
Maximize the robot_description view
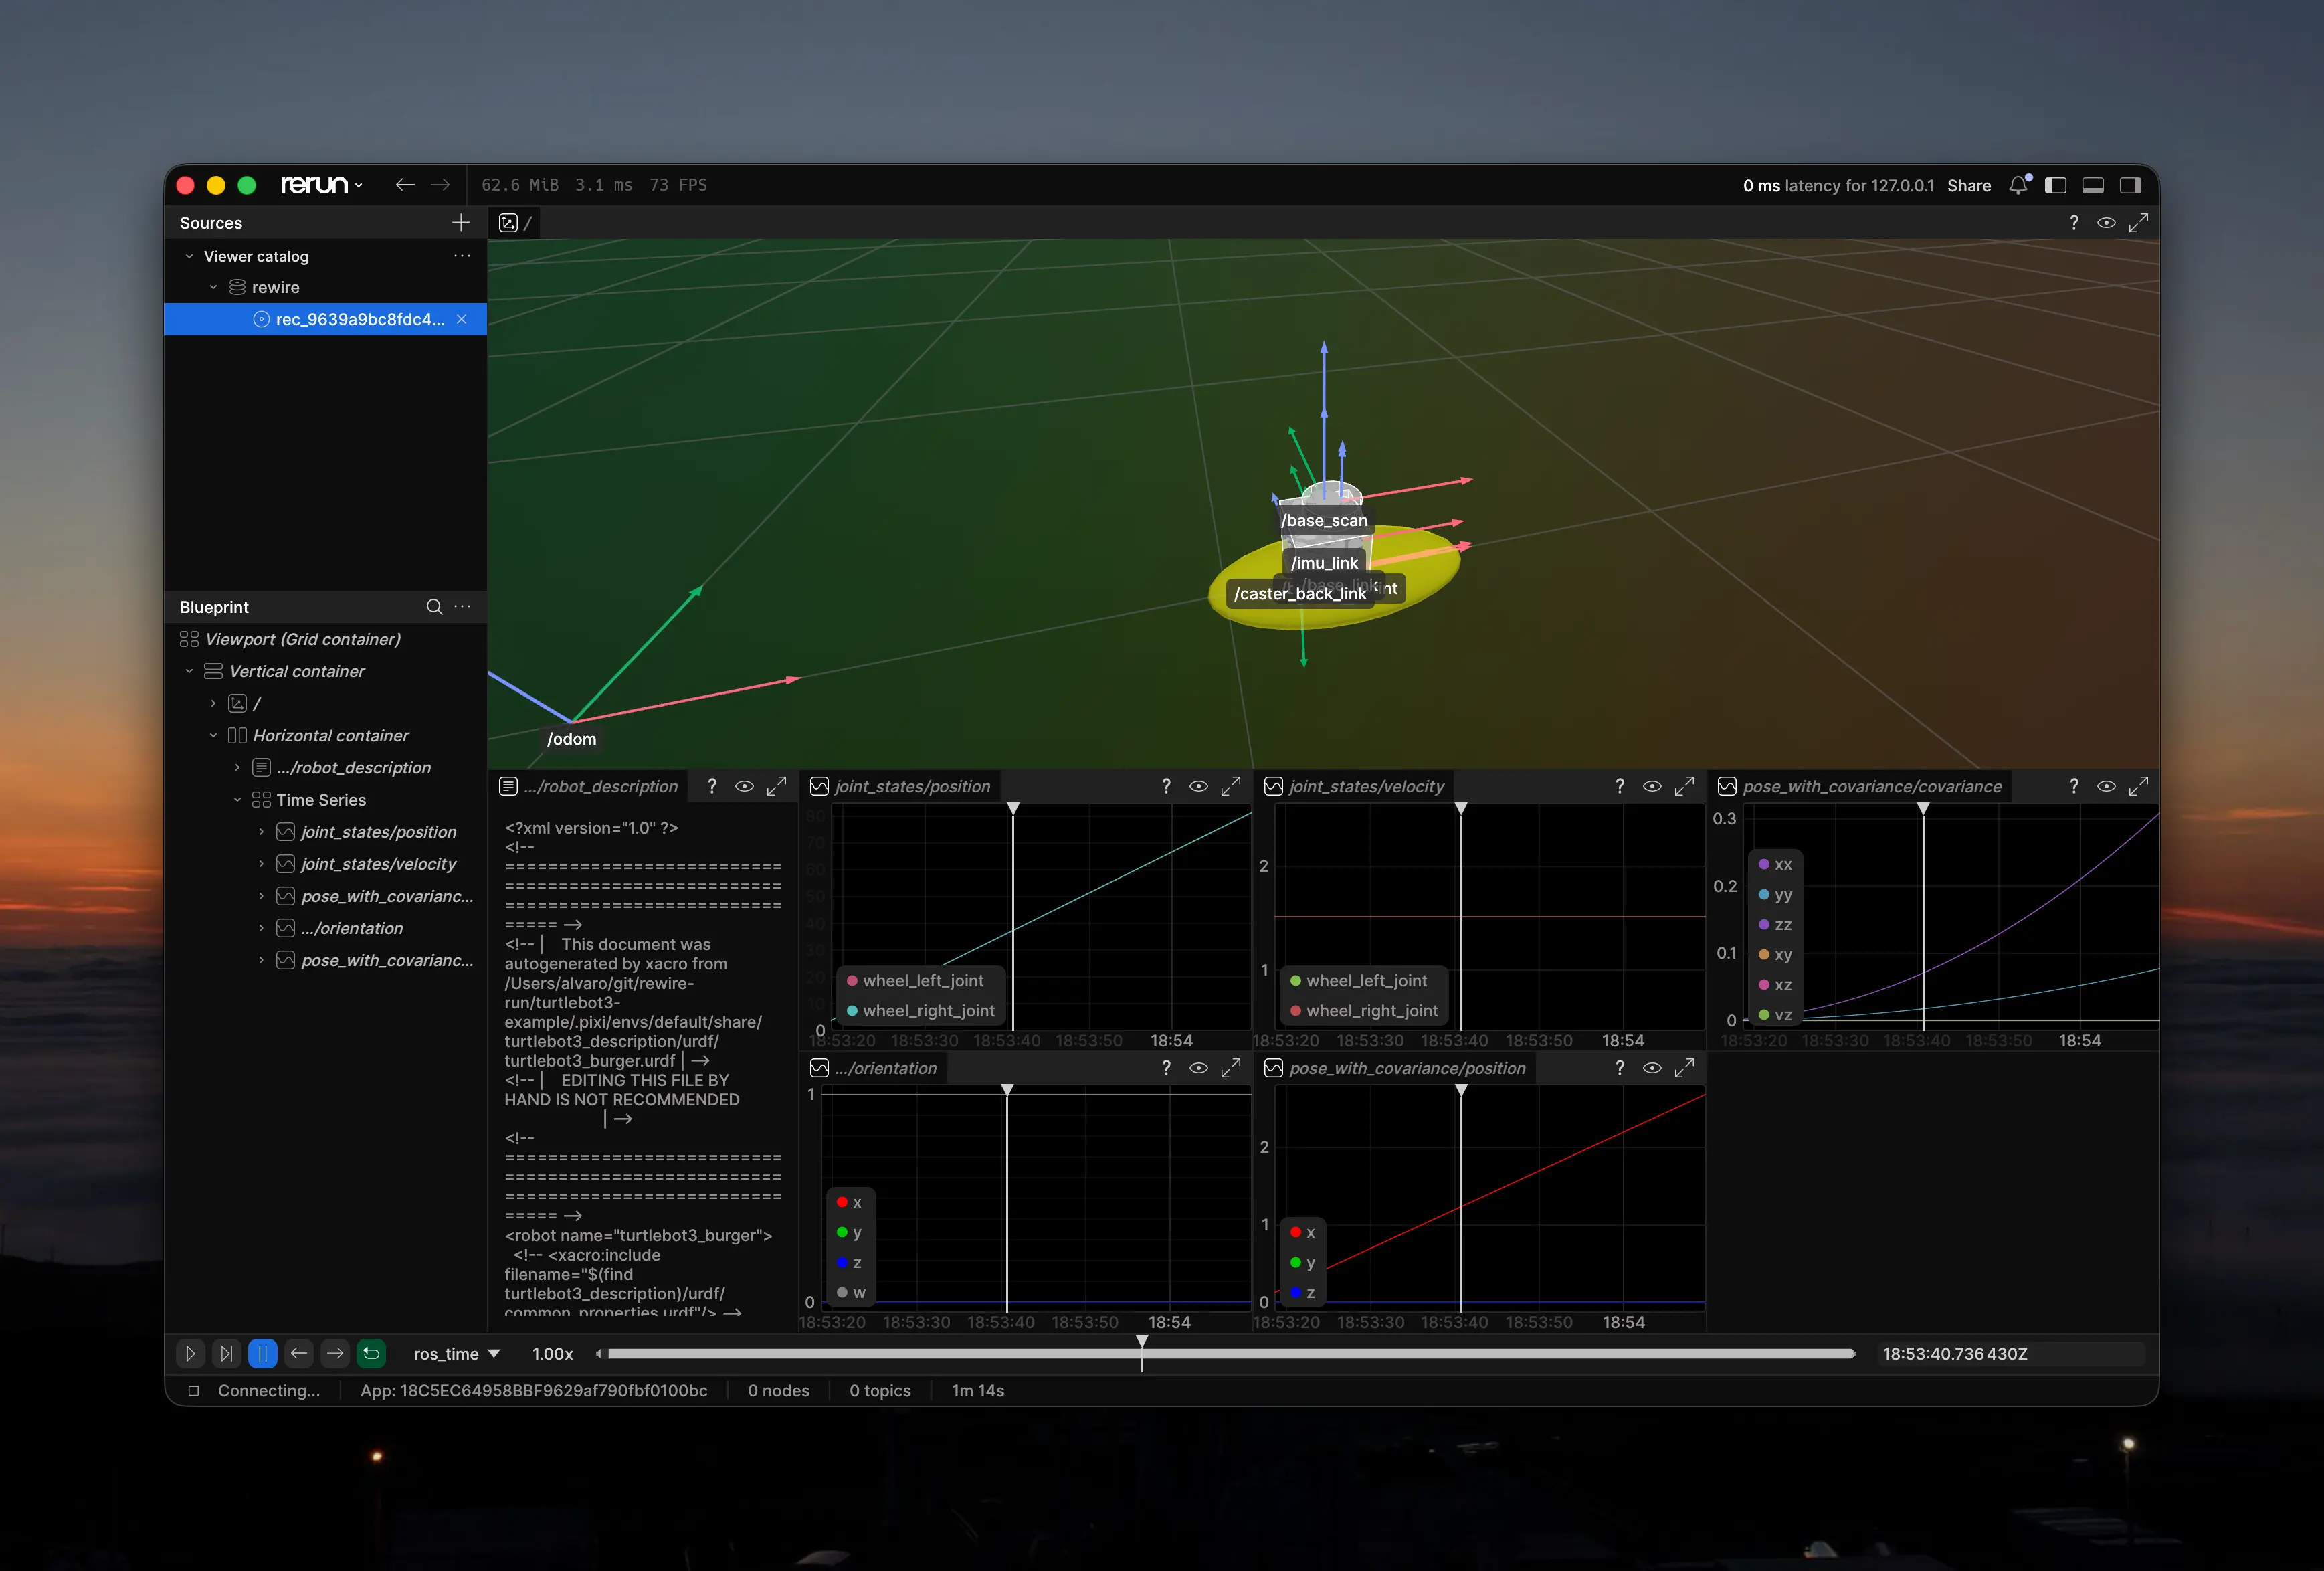pyautogui.click(x=776, y=786)
